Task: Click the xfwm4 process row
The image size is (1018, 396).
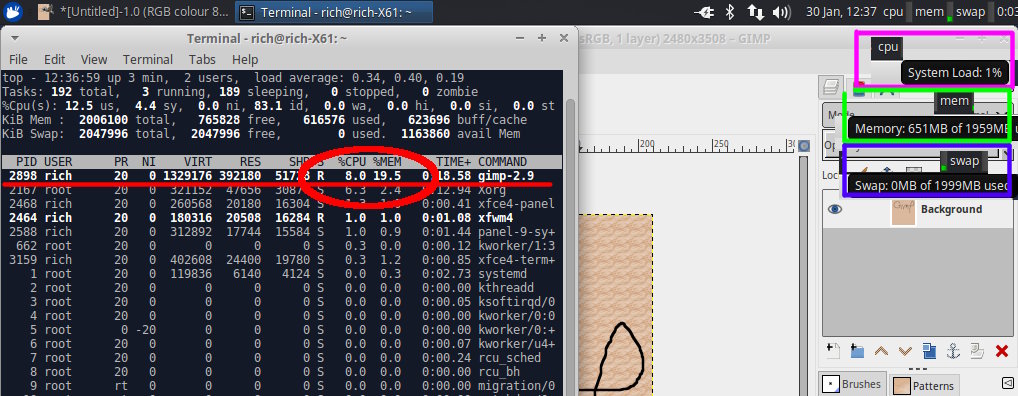Action: 282,218
